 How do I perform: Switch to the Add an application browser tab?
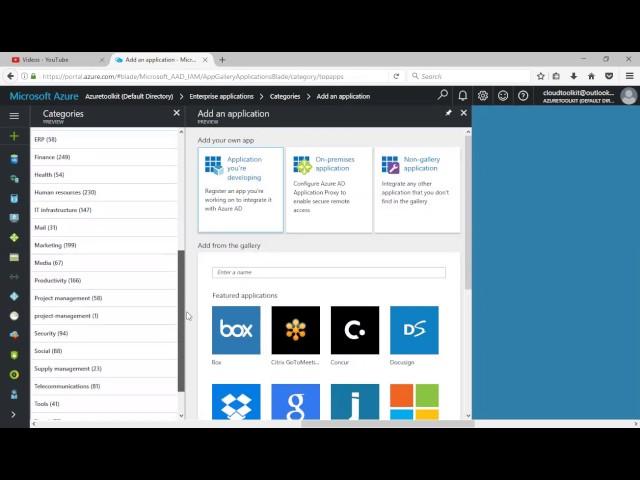pos(161,60)
